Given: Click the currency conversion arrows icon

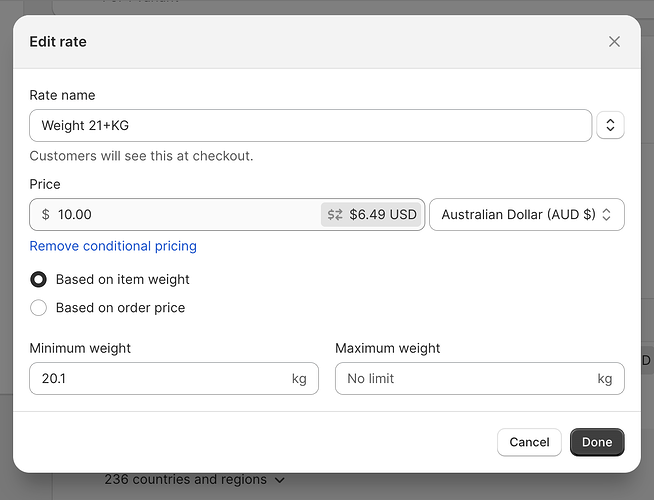Looking at the screenshot, I should (335, 215).
